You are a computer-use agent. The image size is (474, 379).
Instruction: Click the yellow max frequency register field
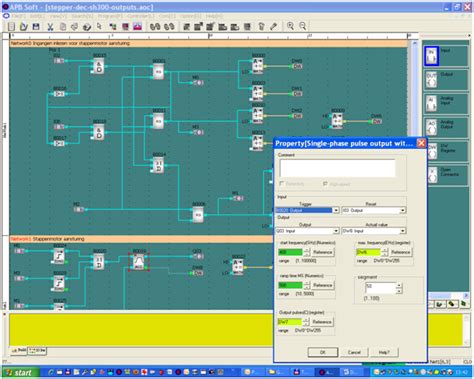point(369,252)
